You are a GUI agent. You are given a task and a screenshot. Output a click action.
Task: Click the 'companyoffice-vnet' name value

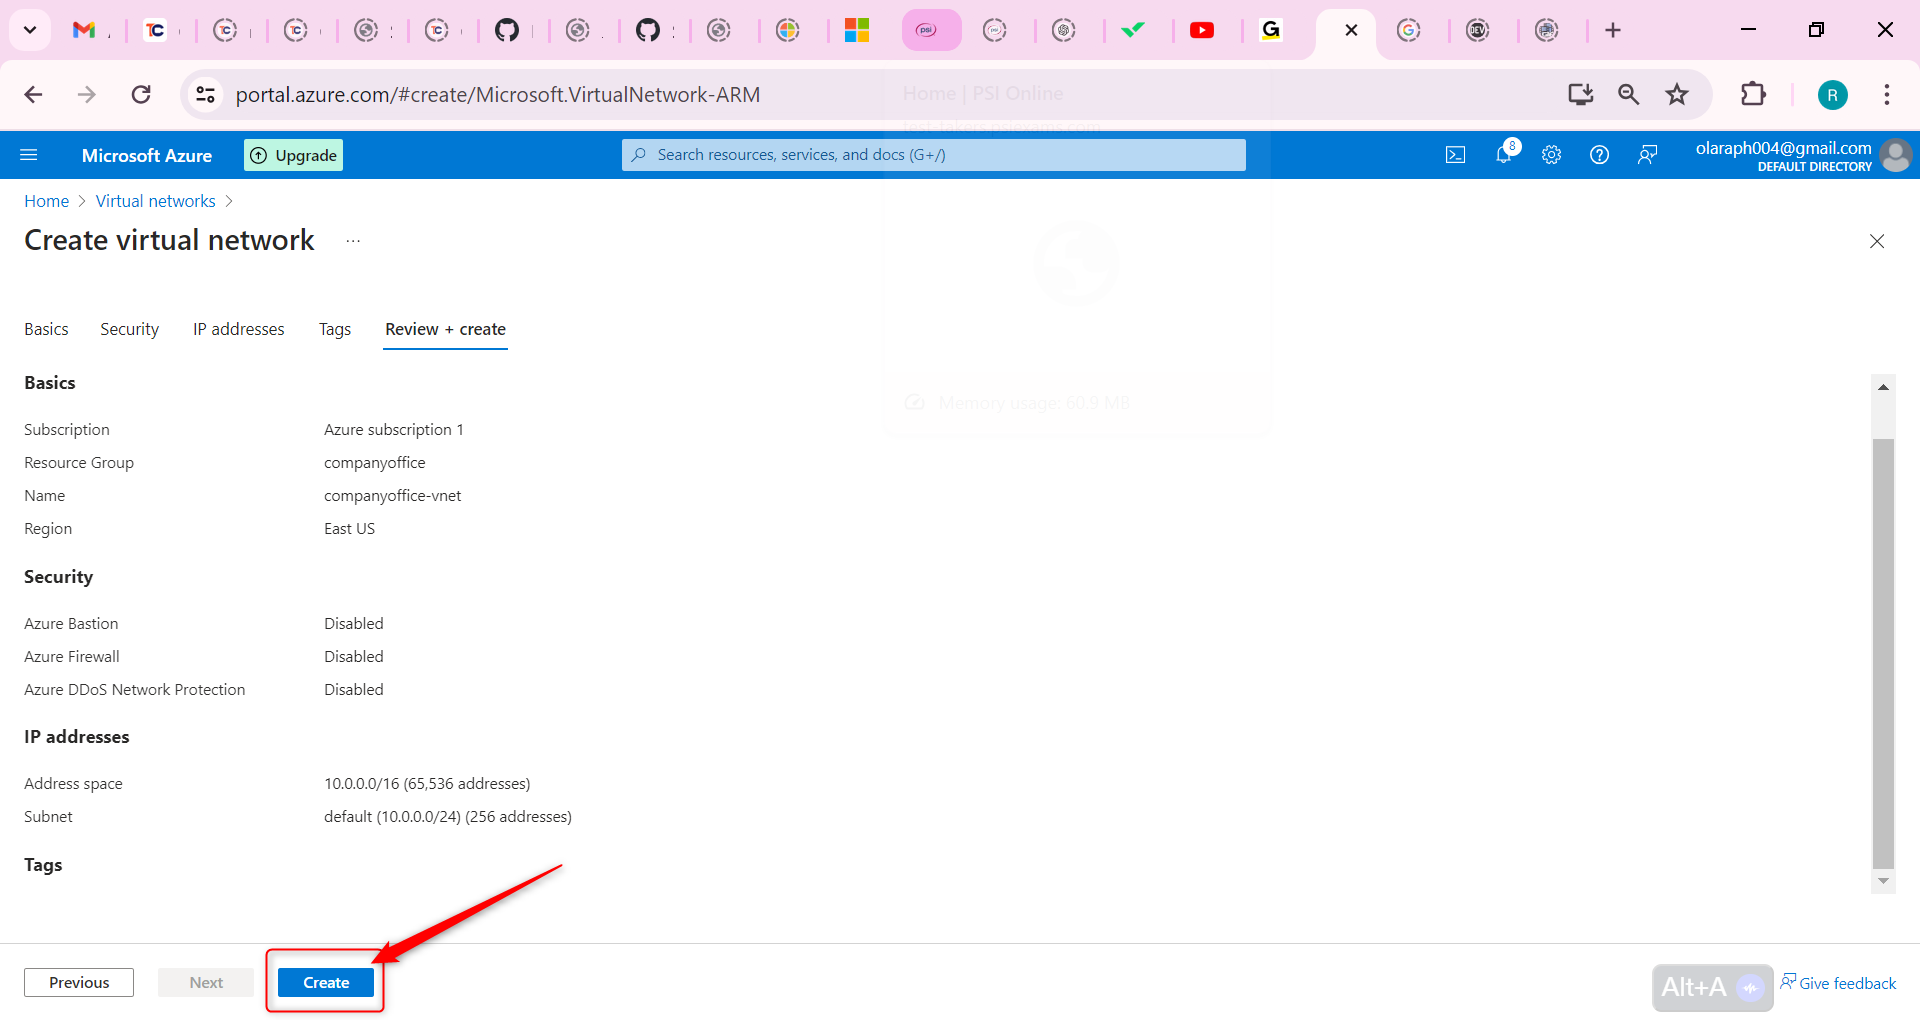tap(393, 495)
